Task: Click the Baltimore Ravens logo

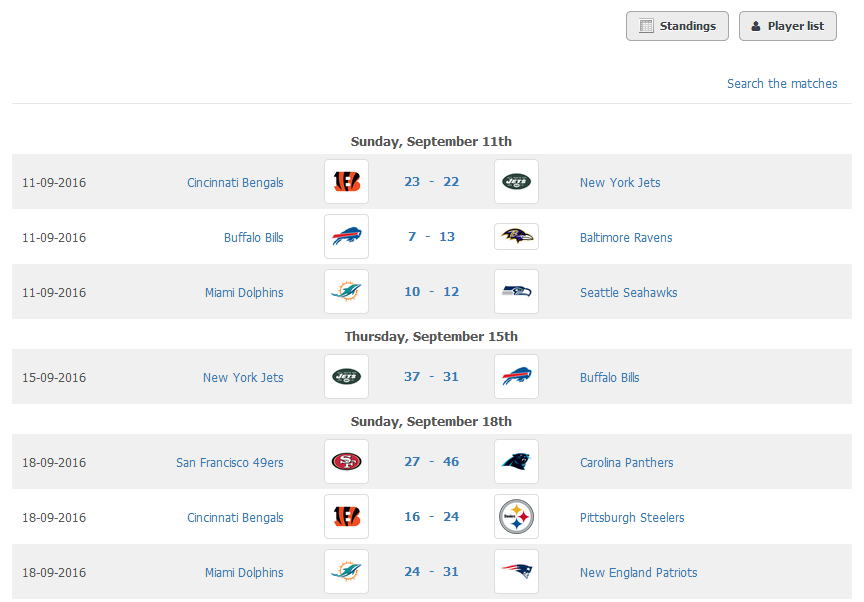Action: point(516,237)
